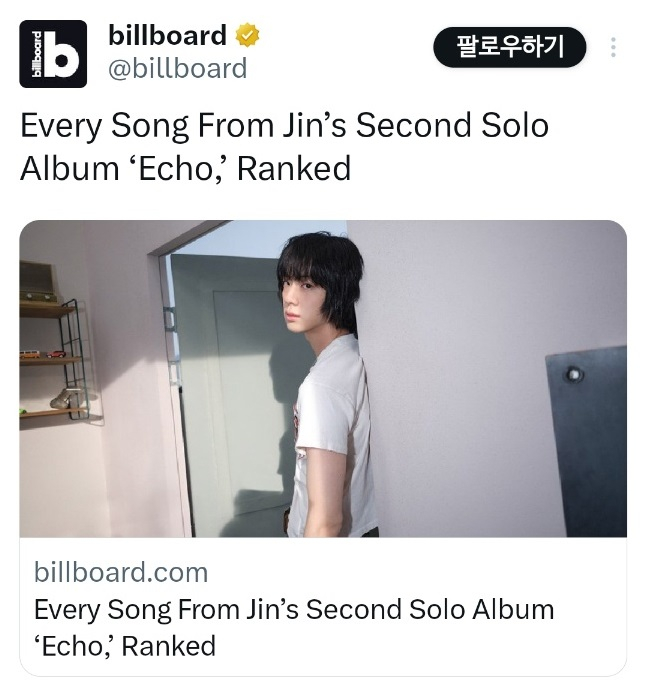This screenshot has width=647, height=683.
Task: Open the card headline below the photo
Action: [x=294, y=626]
